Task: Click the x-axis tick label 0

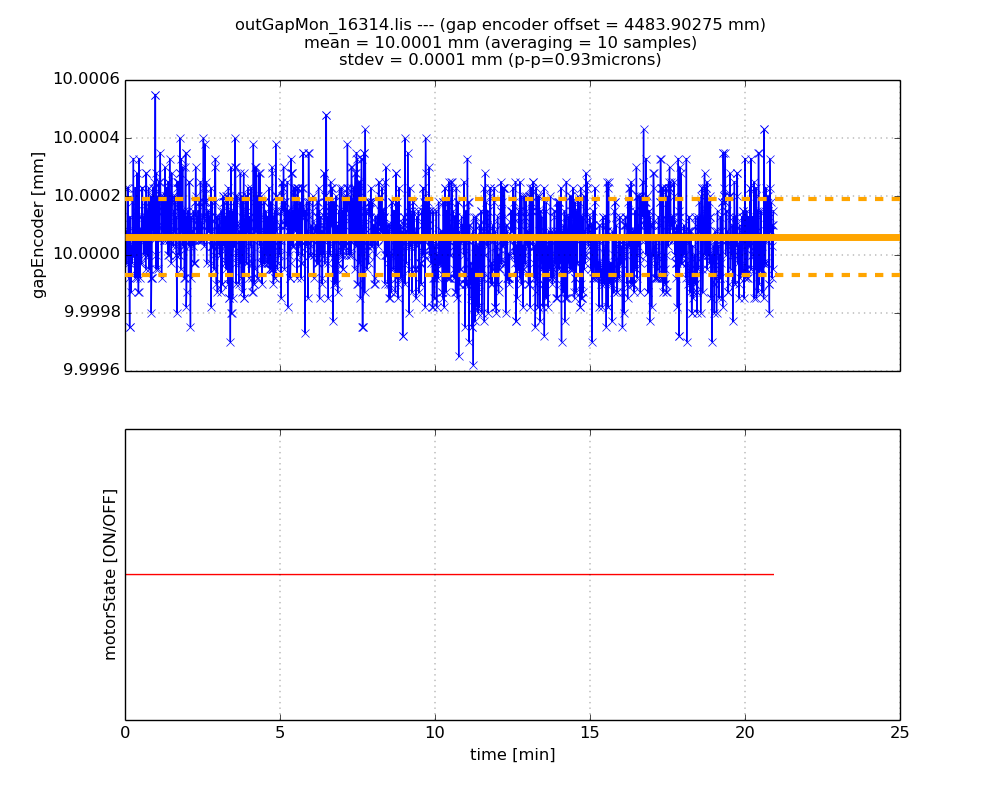Action: (x=125, y=733)
